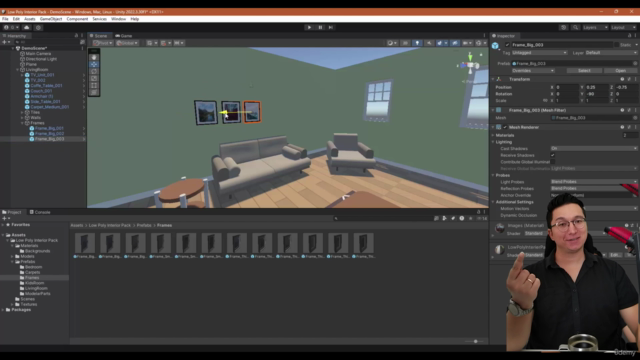The height and width of the screenshot is (360, 640).
Task: Select the Scale tool in scene overlay
Action: click(94, 78)
